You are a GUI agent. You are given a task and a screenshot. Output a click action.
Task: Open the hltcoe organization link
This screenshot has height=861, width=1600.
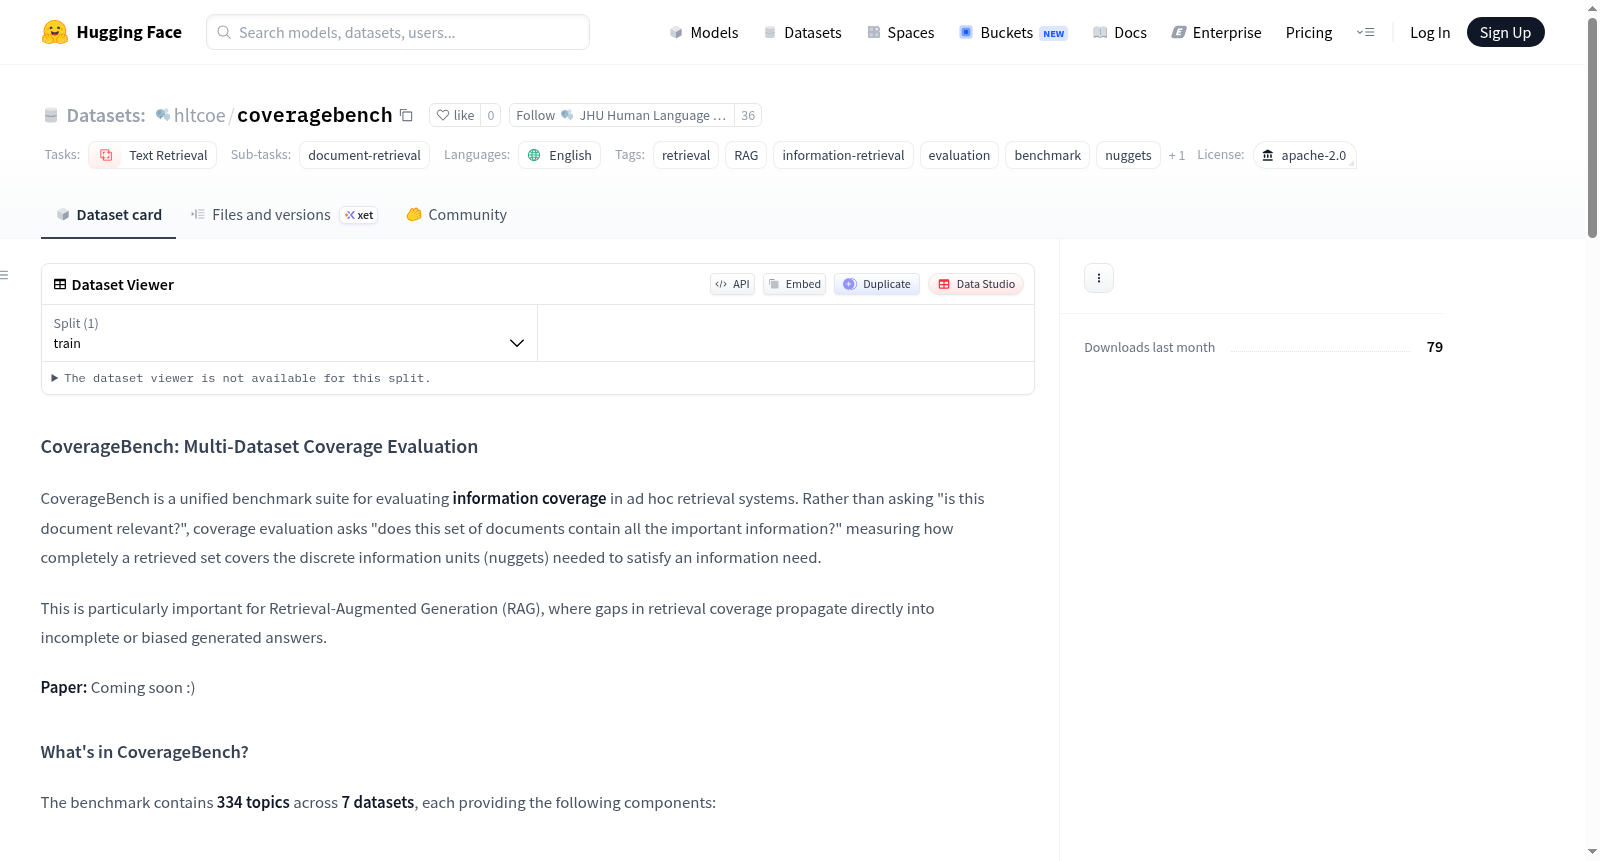pos(200,115)
